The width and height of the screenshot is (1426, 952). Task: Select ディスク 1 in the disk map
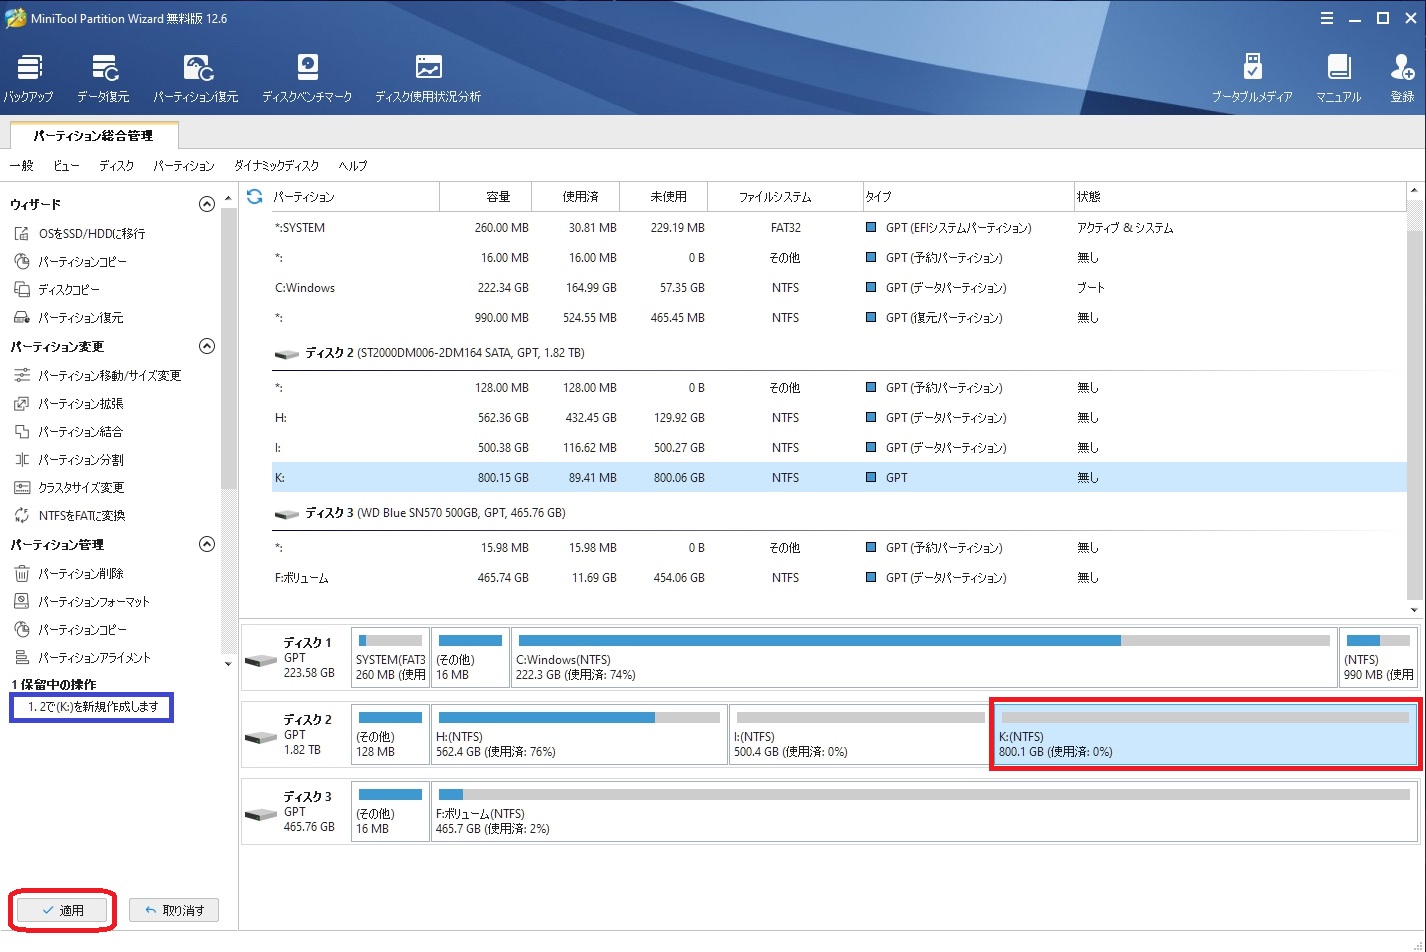[x=296, y=658]
